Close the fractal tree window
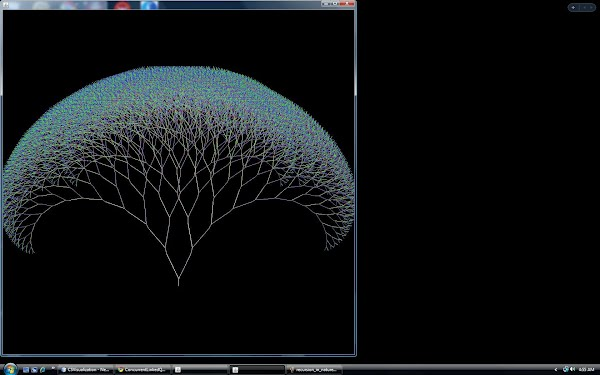600x375 pixels. click(347, 3)
